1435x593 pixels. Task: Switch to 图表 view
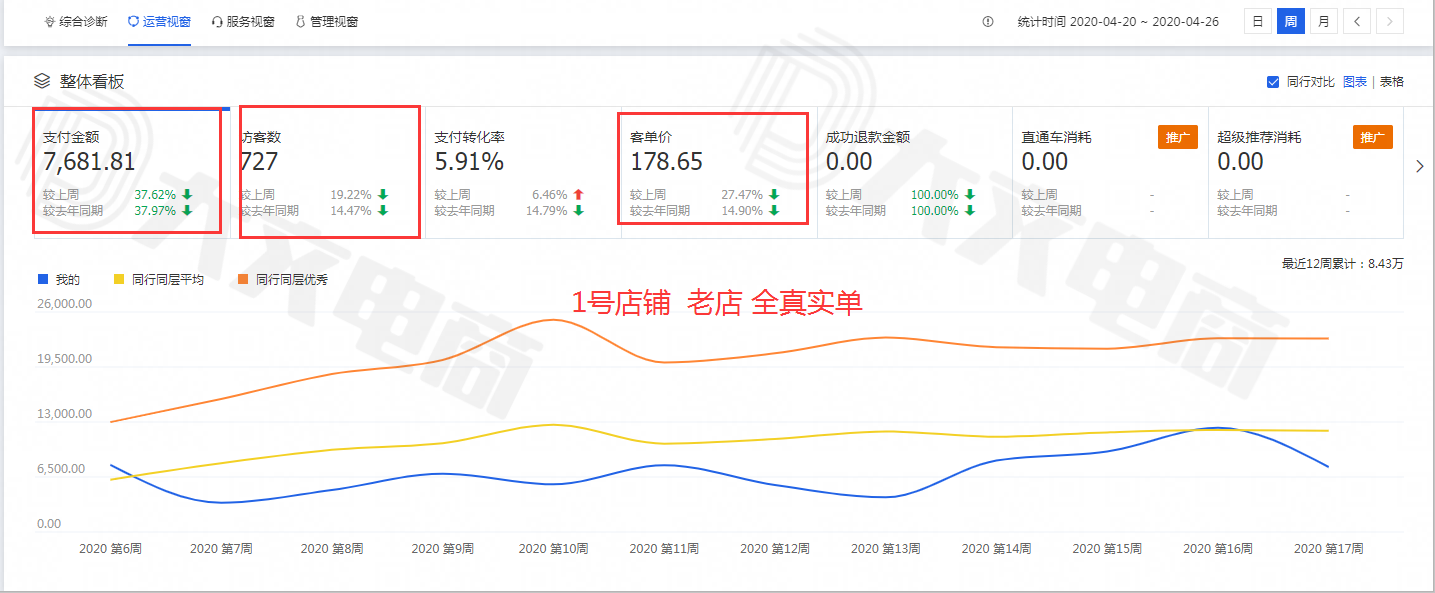pyautogui.click(x=1355, y=82)
